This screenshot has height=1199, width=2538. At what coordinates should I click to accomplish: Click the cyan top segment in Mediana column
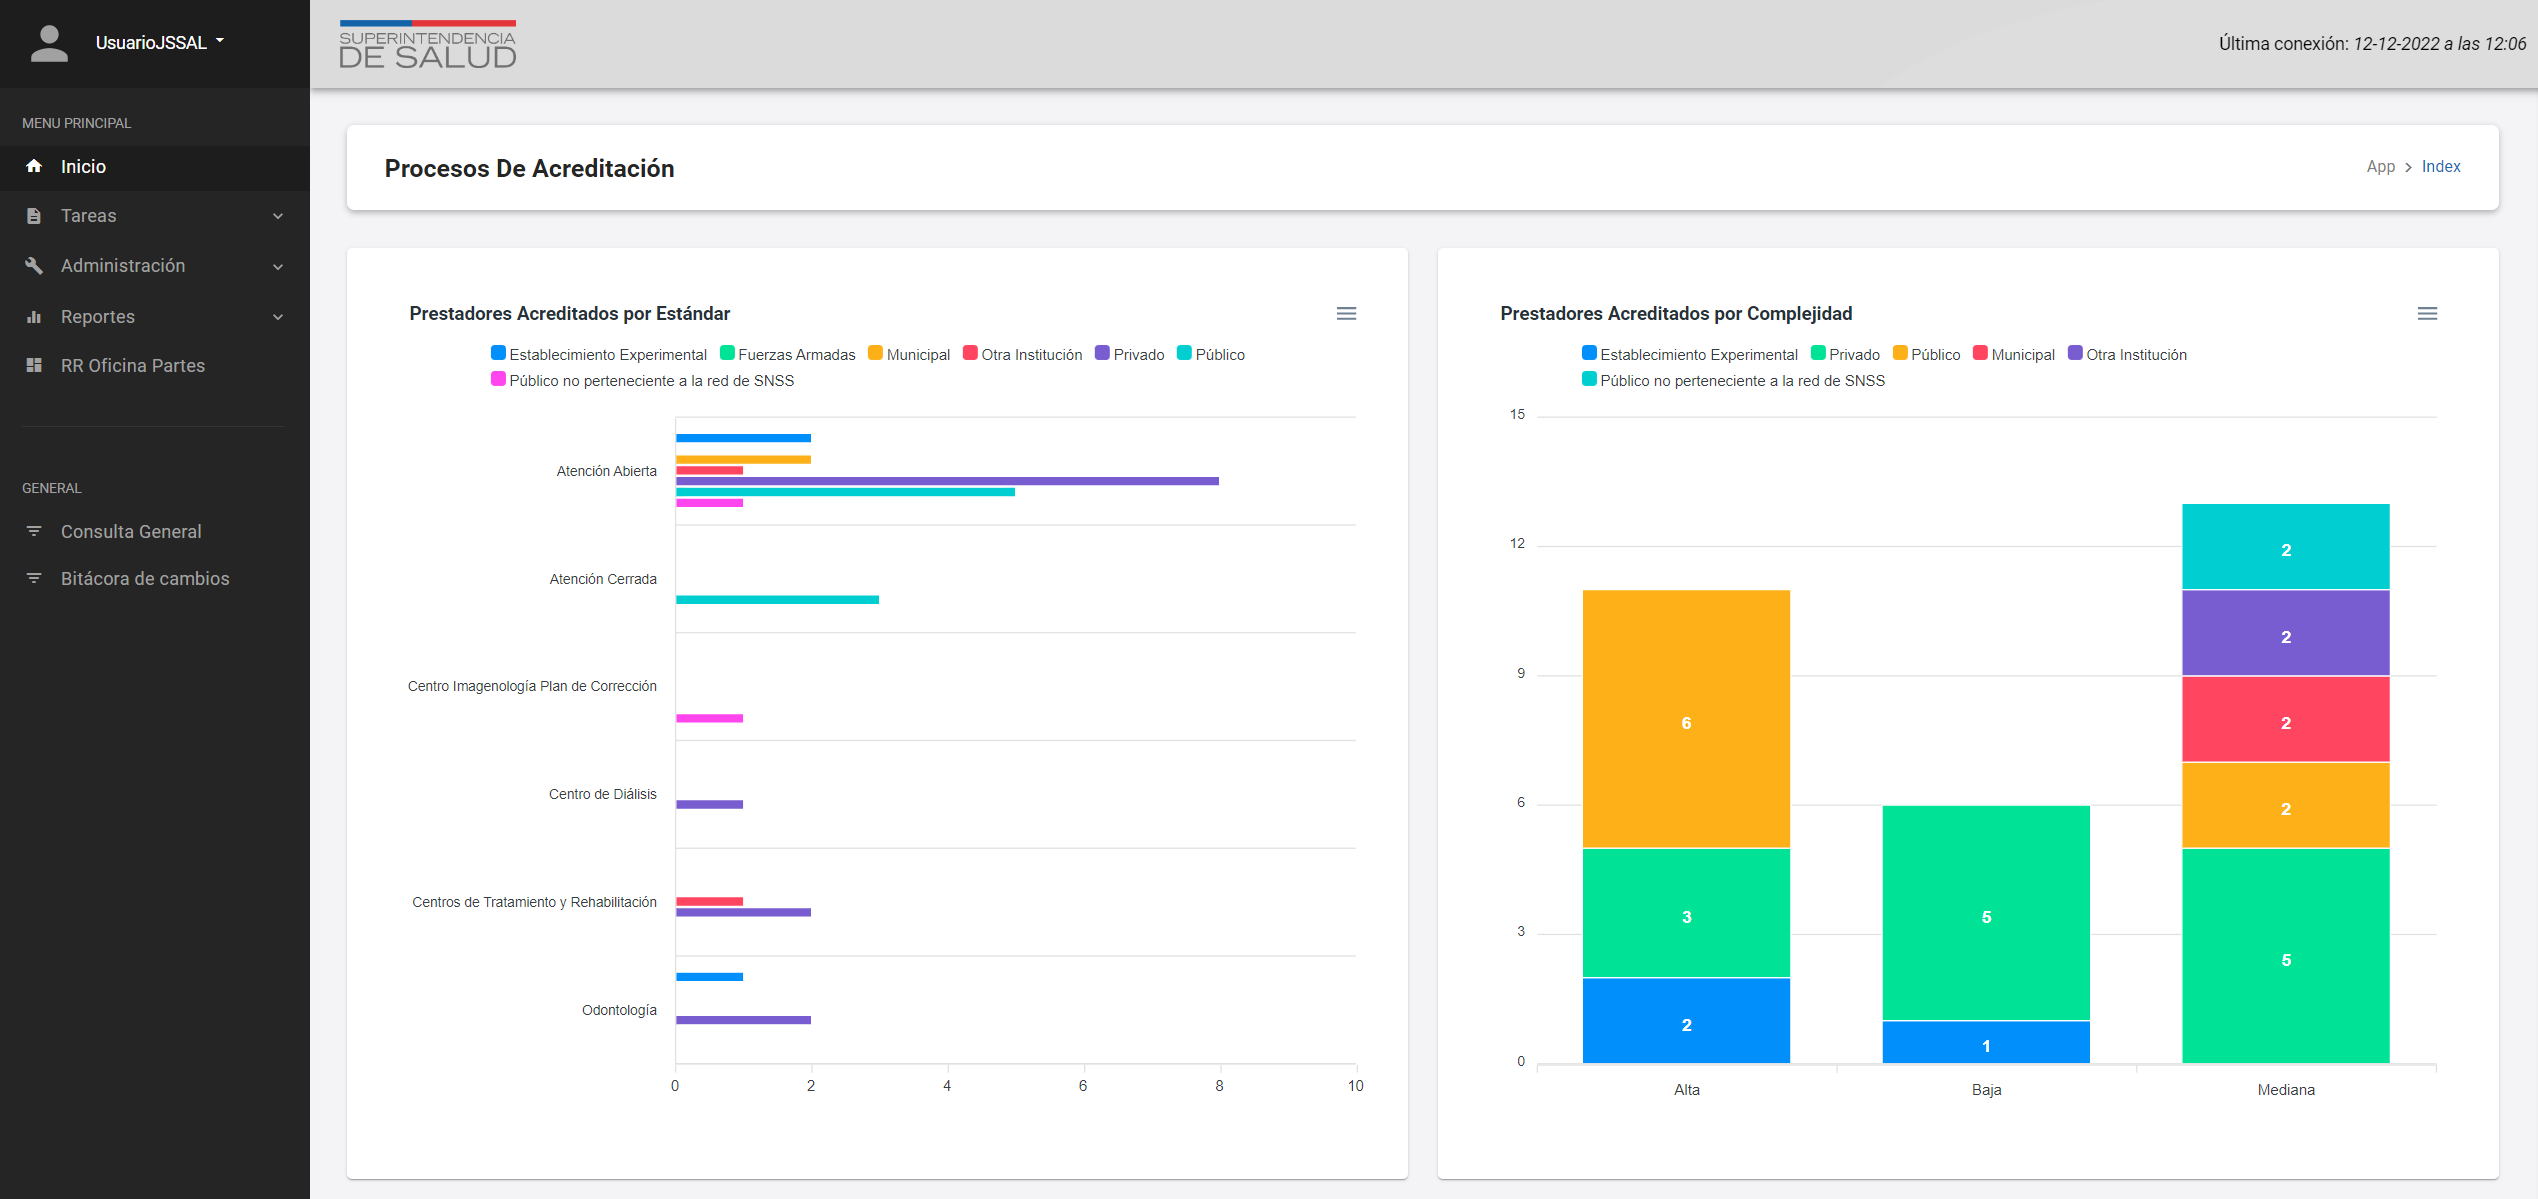pyautogui.click(x=2286, y=547)
